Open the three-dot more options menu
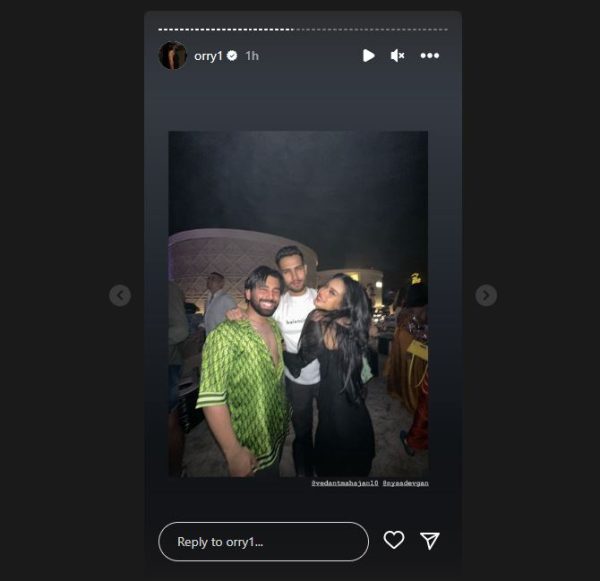Image resolution: width=600 pixels, height=581 pixels. point(430,56)
